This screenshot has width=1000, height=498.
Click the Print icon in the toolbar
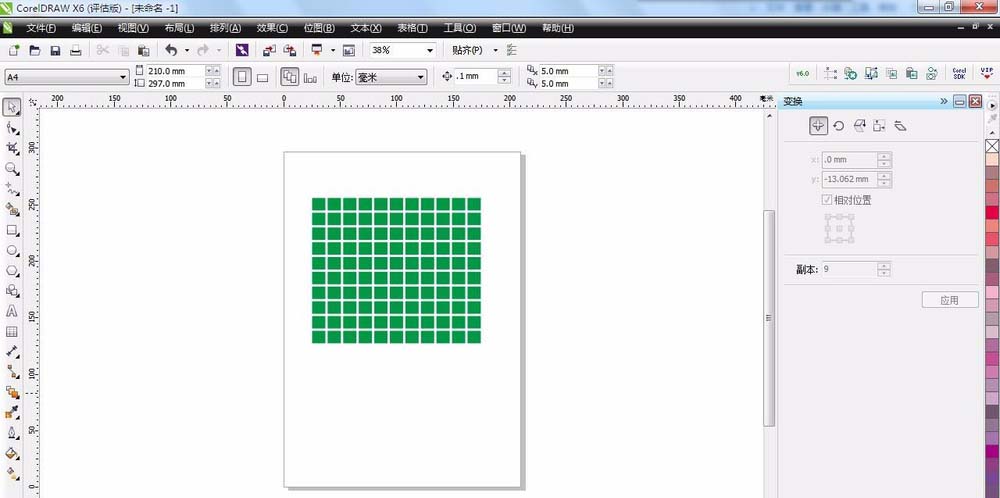(x=76, y=50)
